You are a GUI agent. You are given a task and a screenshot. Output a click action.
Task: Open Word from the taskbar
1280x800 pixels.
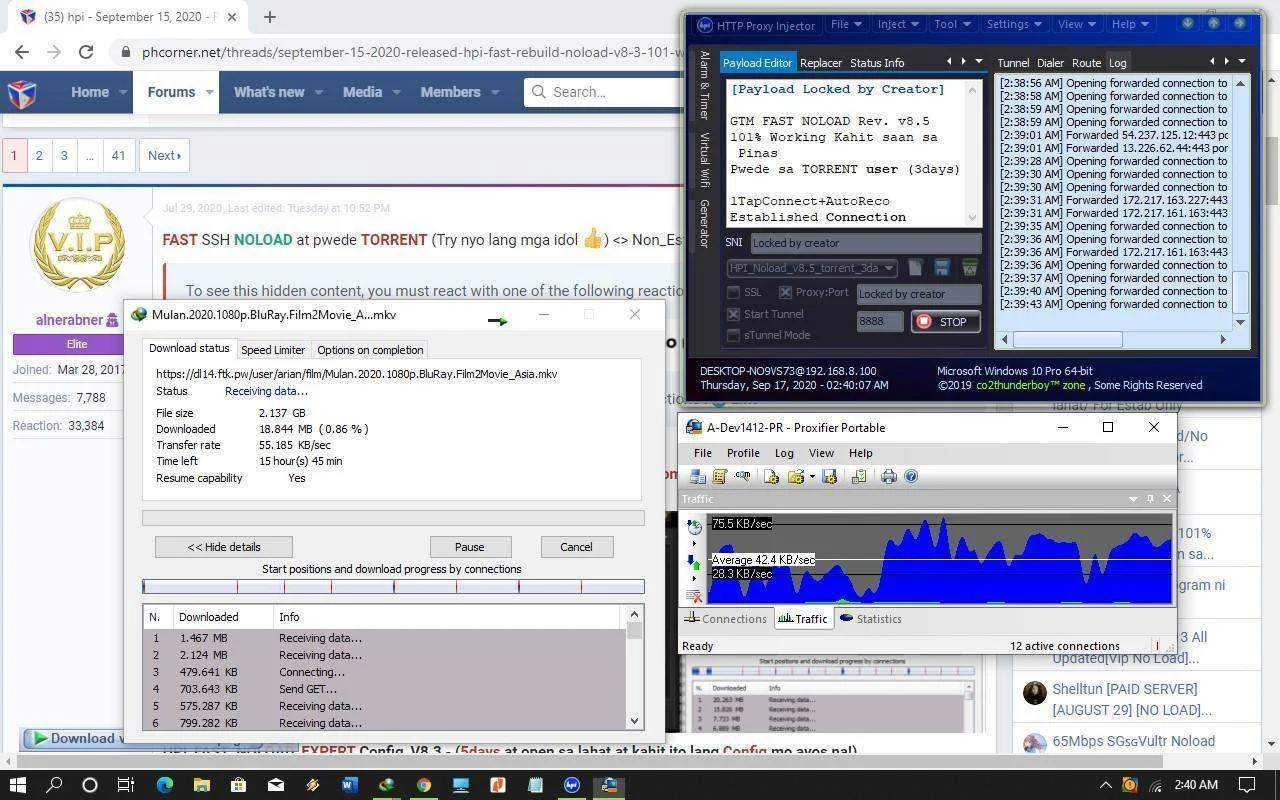pos(349,785)
